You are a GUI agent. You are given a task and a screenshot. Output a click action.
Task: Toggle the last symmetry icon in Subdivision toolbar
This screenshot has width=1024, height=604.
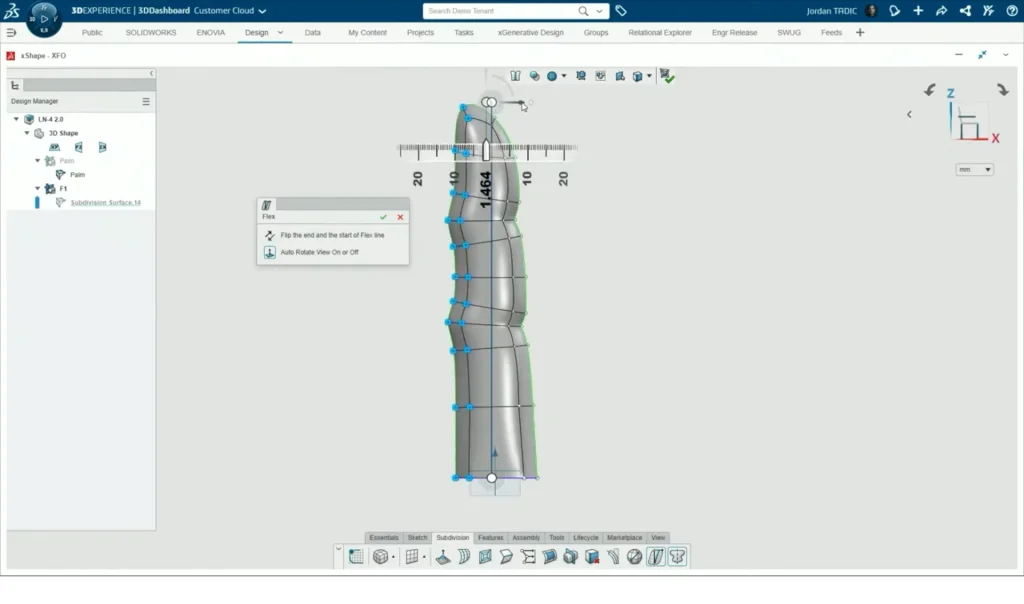coord(678,557)
